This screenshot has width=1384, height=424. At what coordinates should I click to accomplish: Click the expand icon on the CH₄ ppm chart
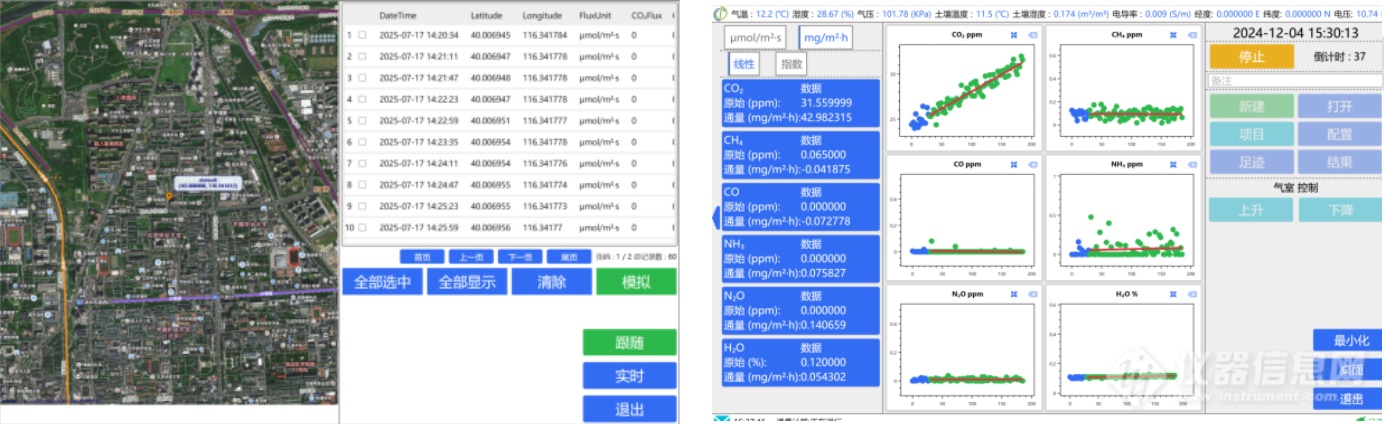pos(1174,34)
